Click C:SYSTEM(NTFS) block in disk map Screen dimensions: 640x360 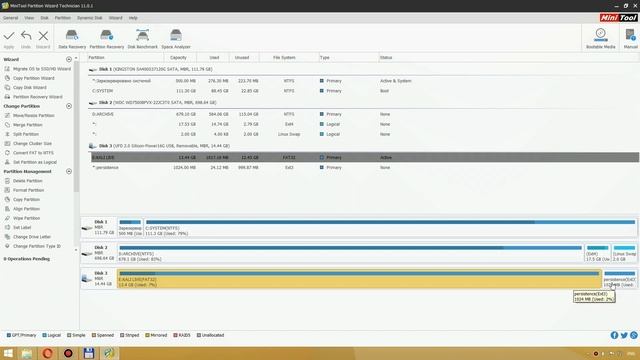pyautogui.click(x=390, y=228)
